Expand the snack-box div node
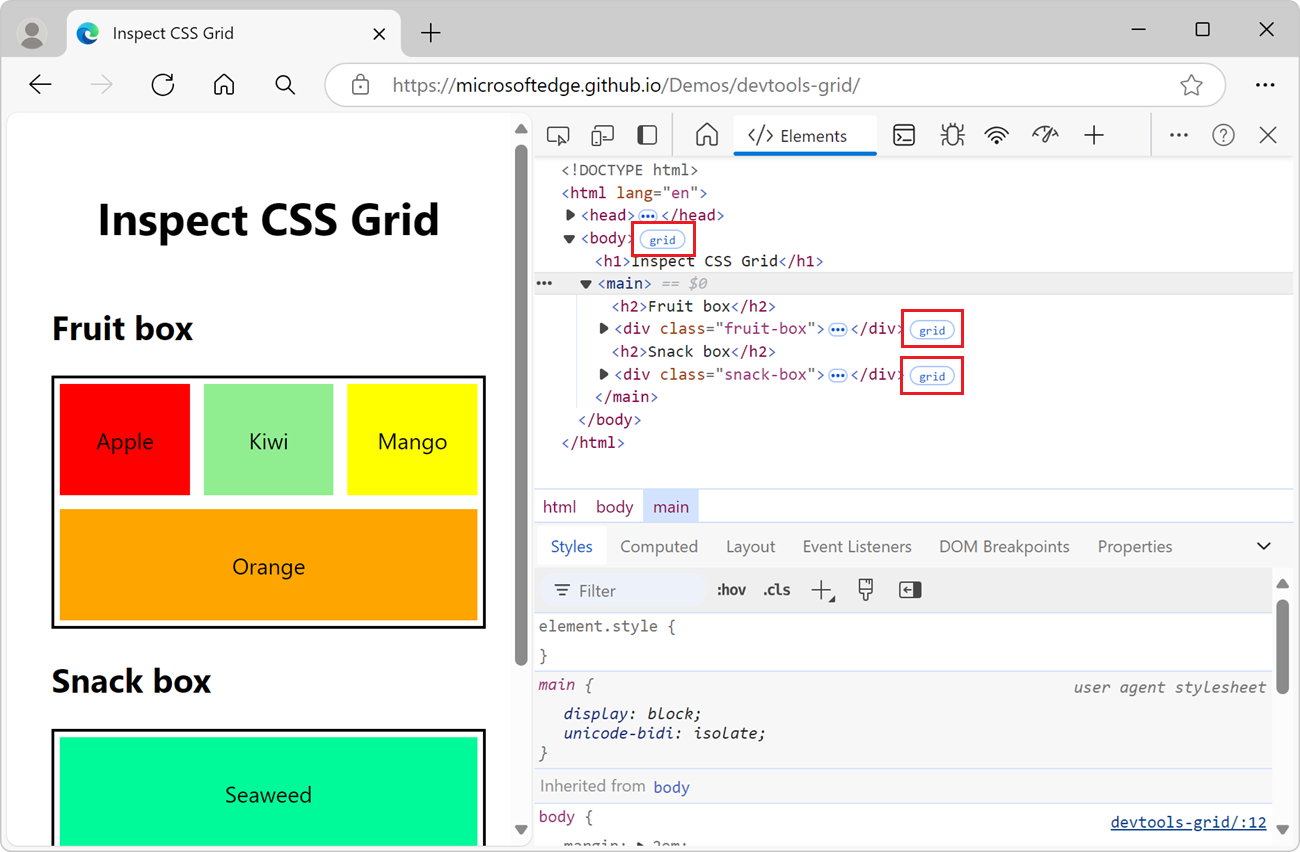 (x=604, y=374)
